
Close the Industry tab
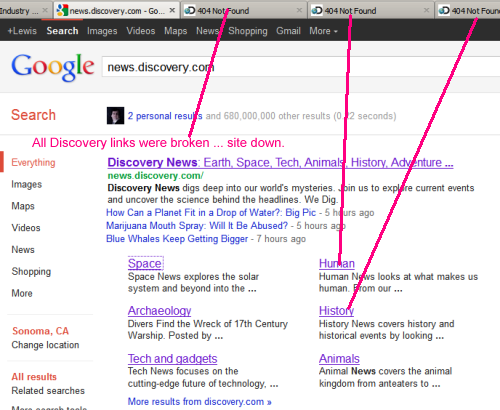(x=45, y=10)
